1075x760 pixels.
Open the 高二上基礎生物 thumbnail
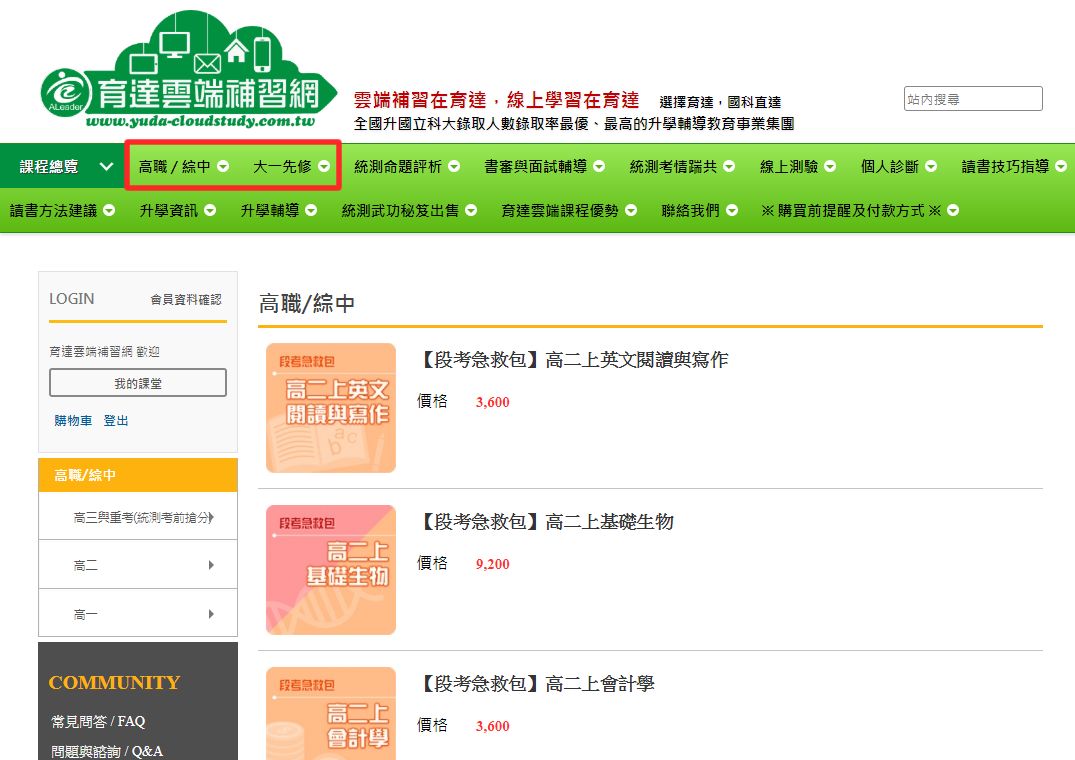point(331,570)
